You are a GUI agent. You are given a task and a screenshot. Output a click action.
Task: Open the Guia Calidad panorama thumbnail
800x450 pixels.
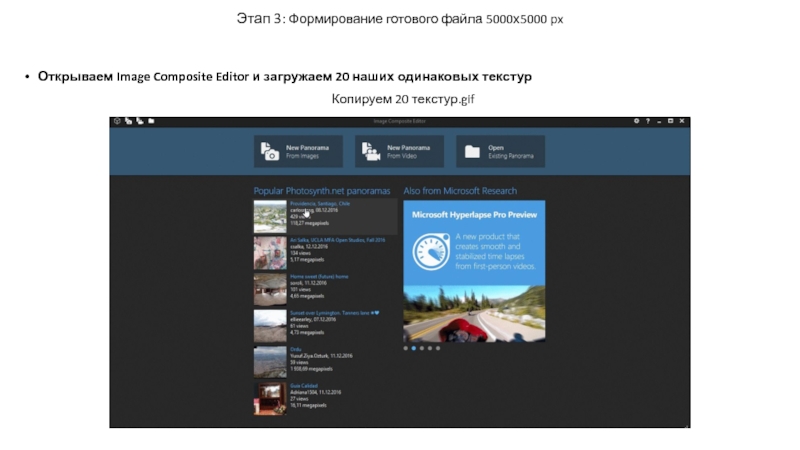pyautogui.click(x=270, y=399)
